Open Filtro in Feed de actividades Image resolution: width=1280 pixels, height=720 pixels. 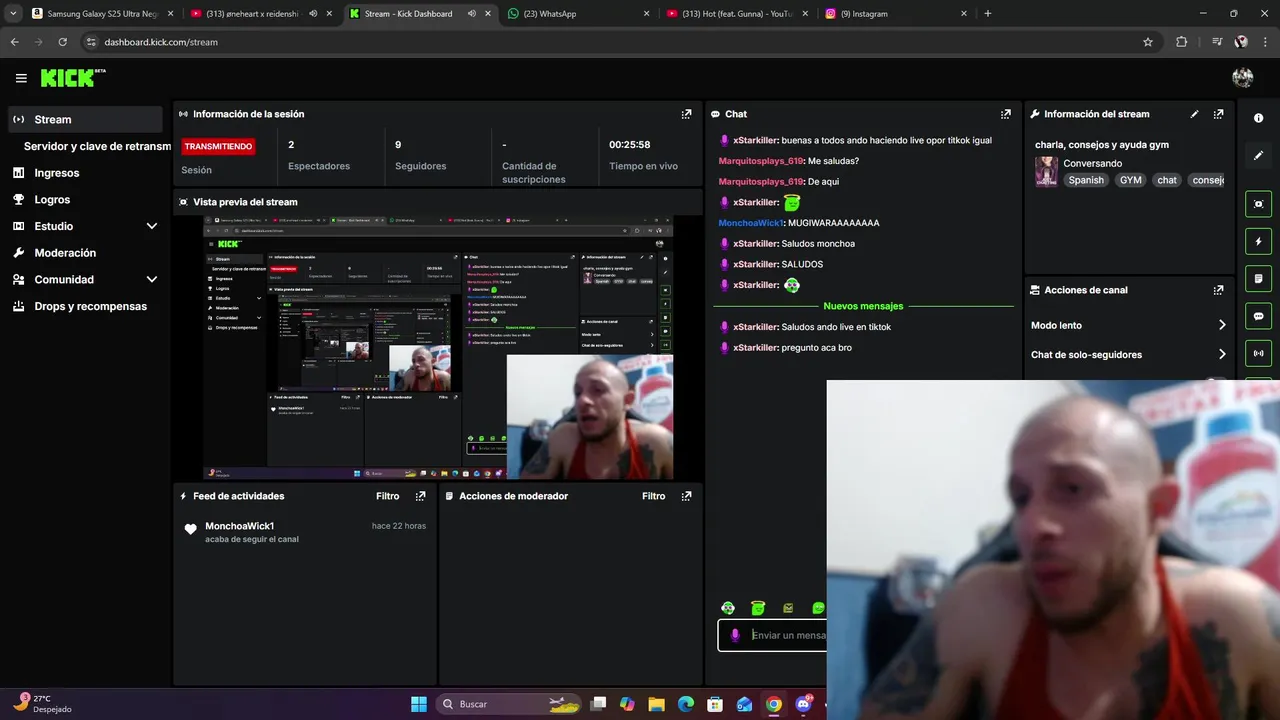click(388, 496)
